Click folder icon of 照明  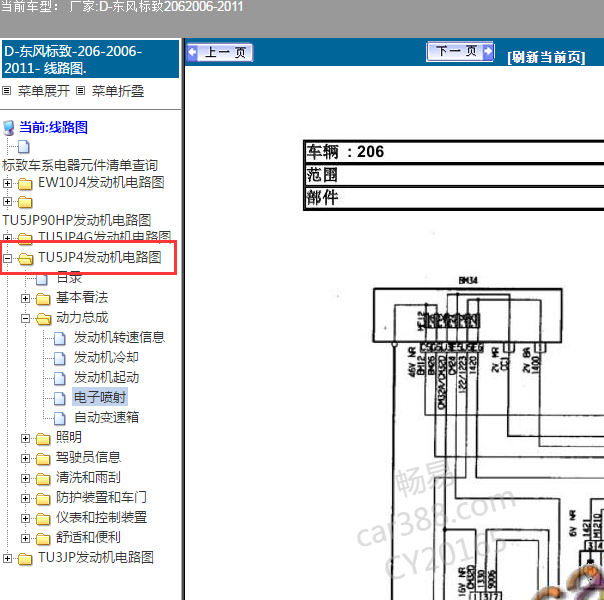click(x=43, y=439)
